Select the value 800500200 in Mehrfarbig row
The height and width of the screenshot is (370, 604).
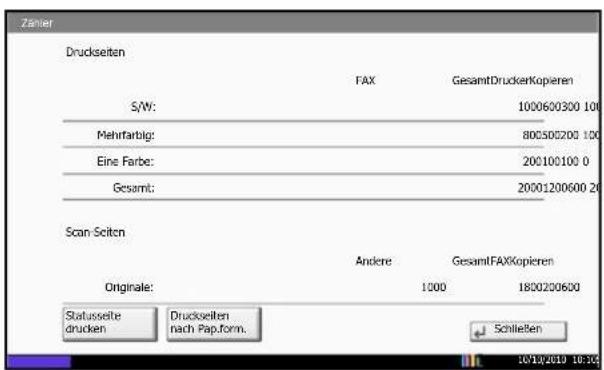point(550,135)
